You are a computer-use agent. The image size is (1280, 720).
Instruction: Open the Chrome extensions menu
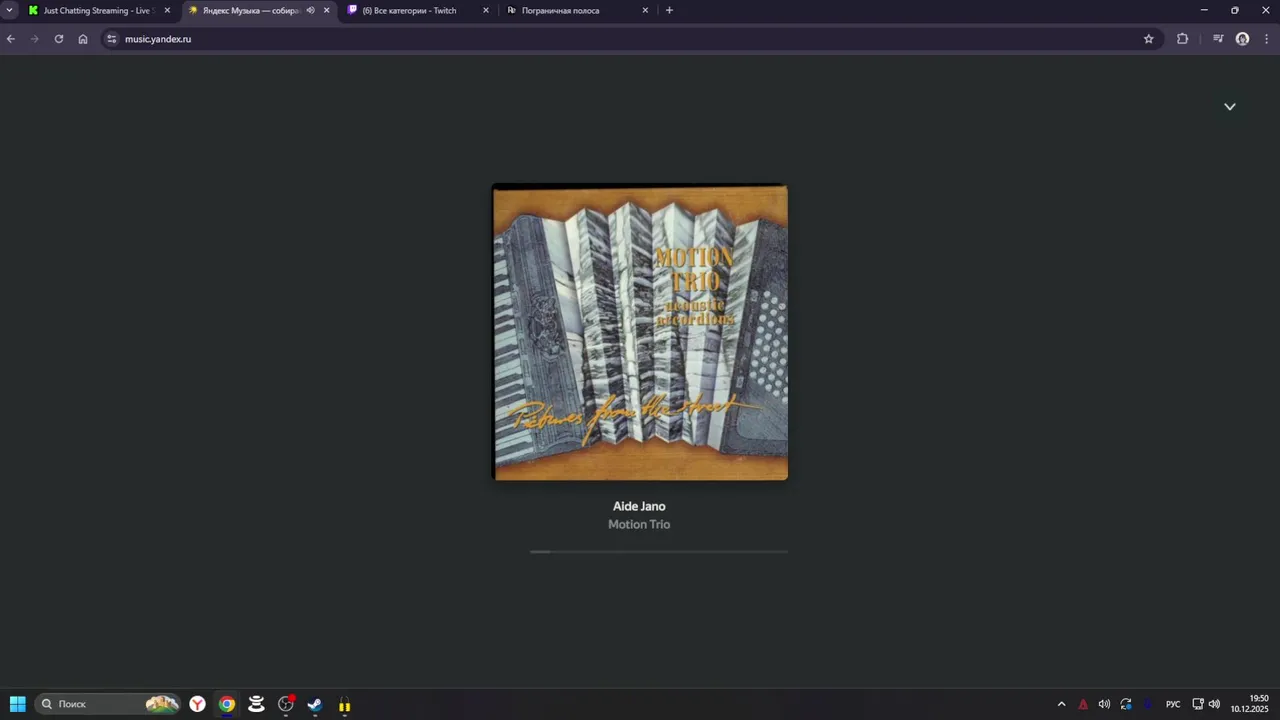click(x=1183, y=39)
